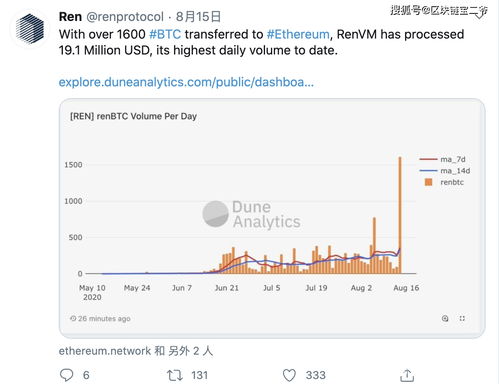Like the tweet with heart icon
The image size is (499, 384).
tap(289, 375)
